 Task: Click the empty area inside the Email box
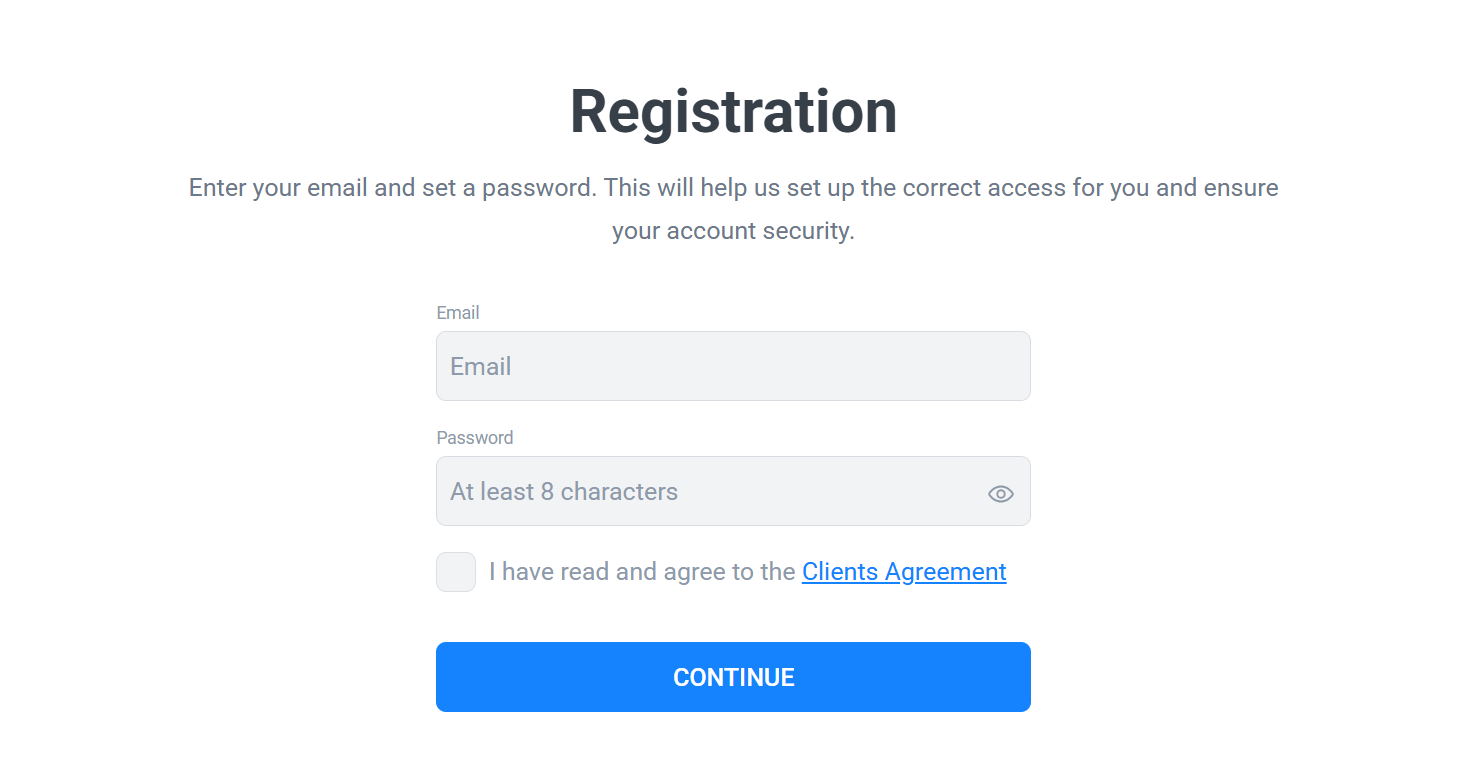(770, 366)
